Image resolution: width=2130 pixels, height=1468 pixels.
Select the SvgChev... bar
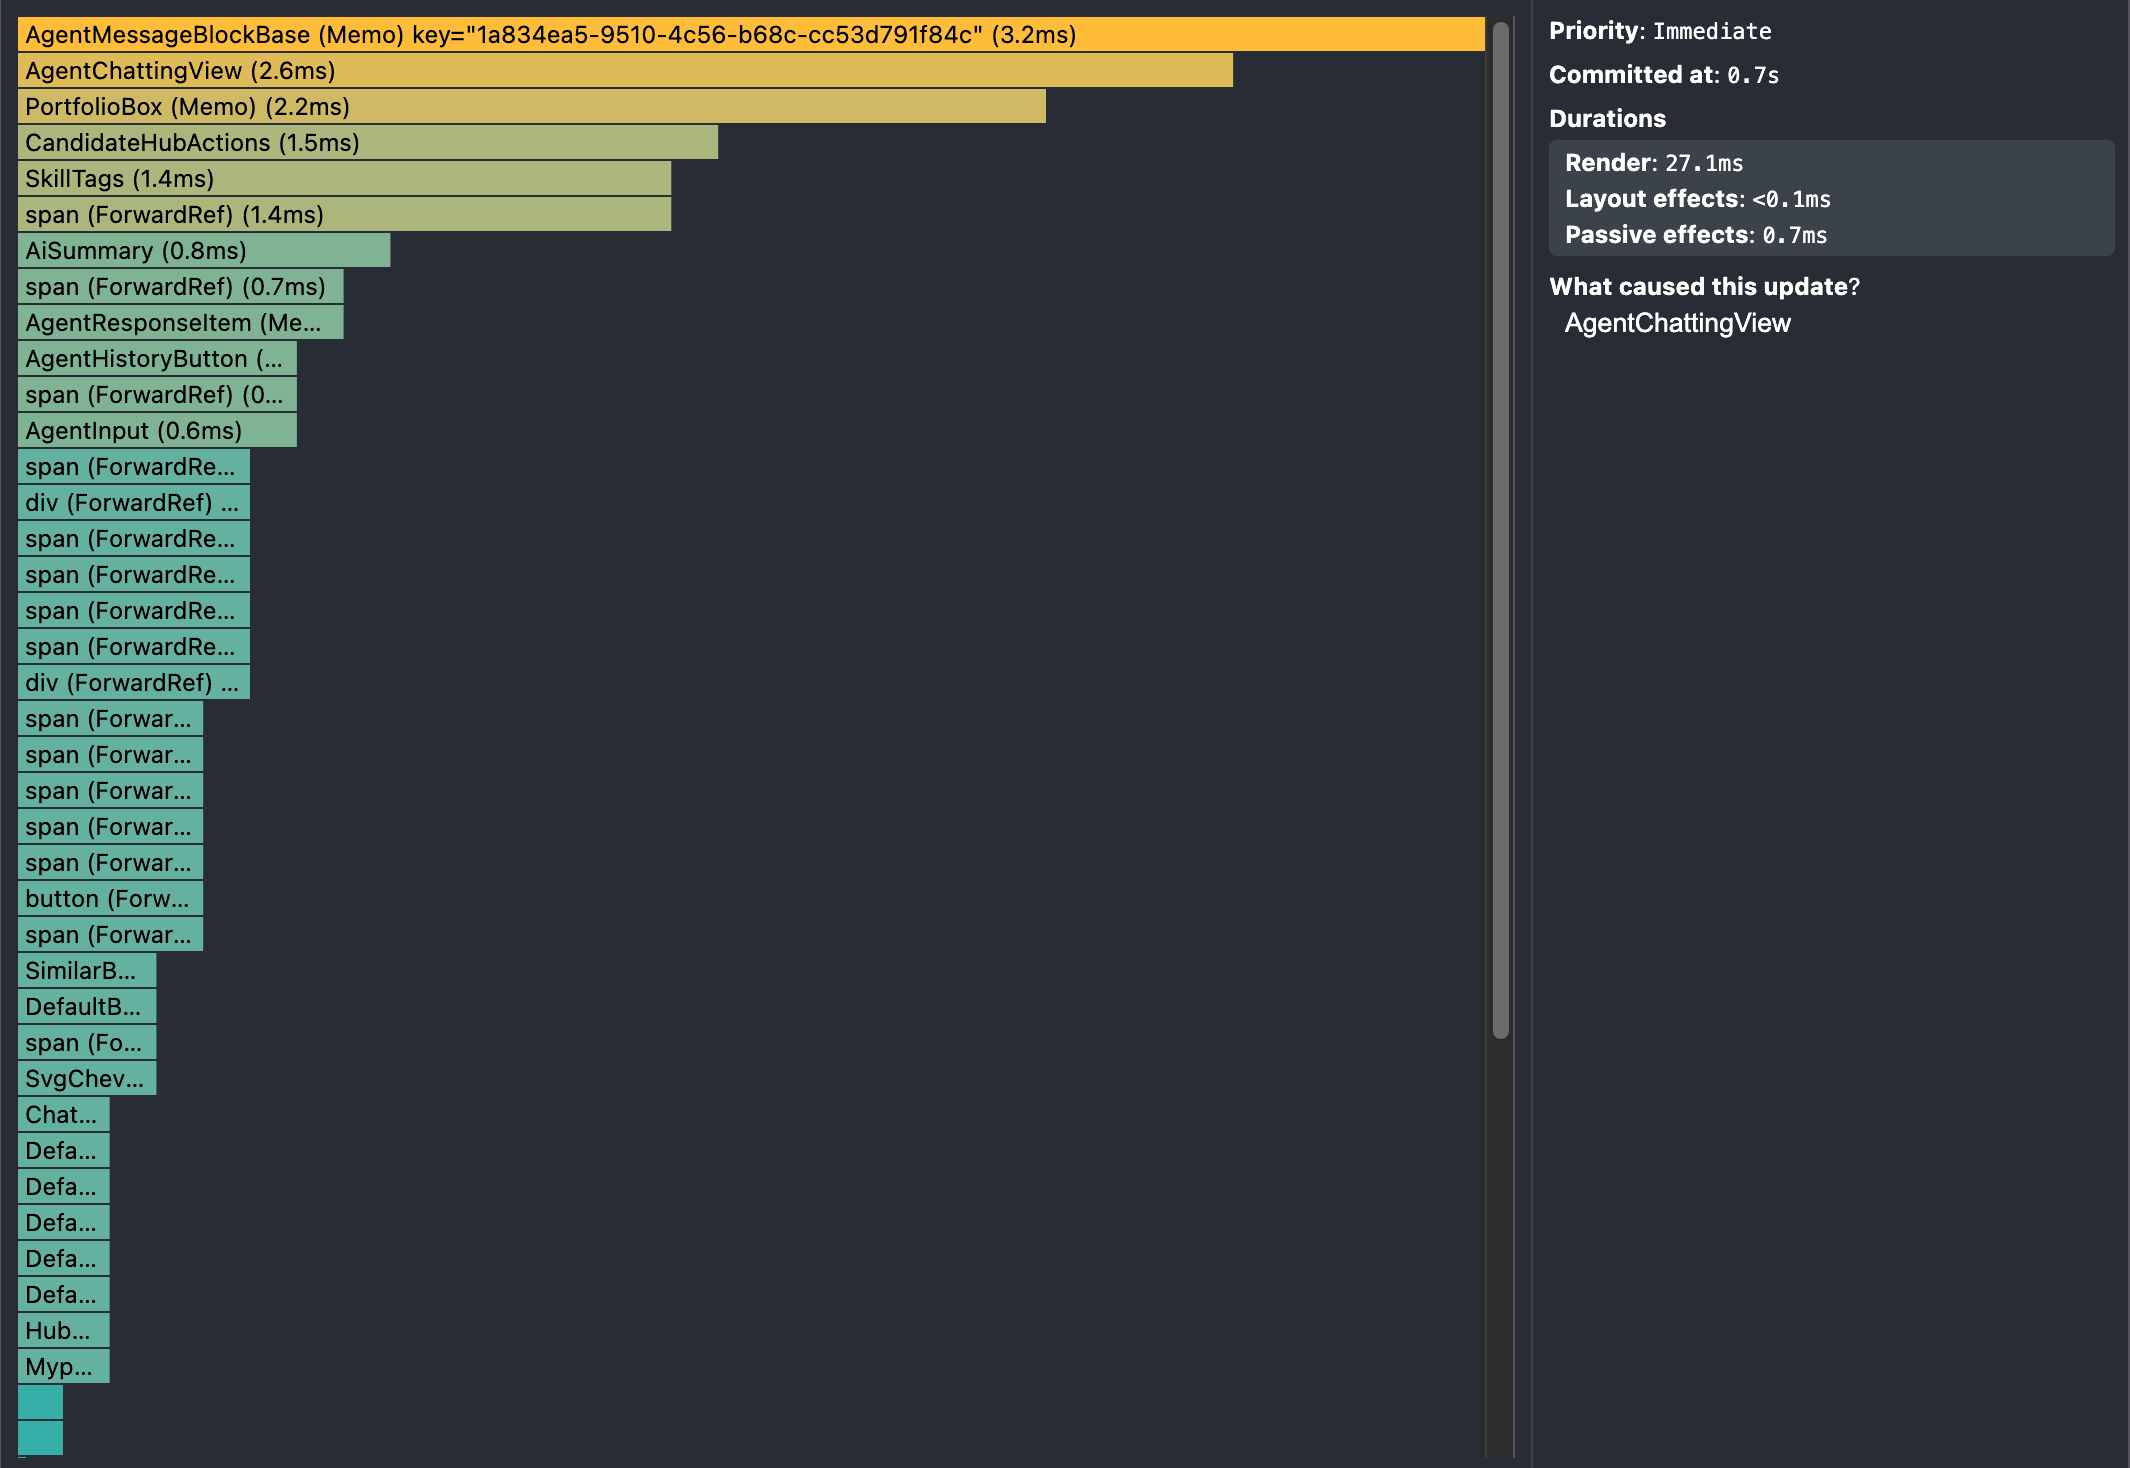coord(87,1079)
